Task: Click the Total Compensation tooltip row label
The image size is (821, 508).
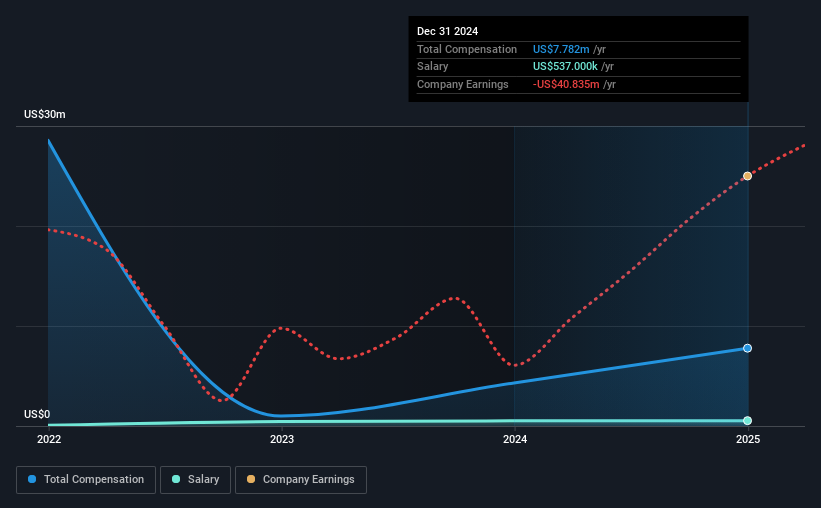Action: (467, 49)
